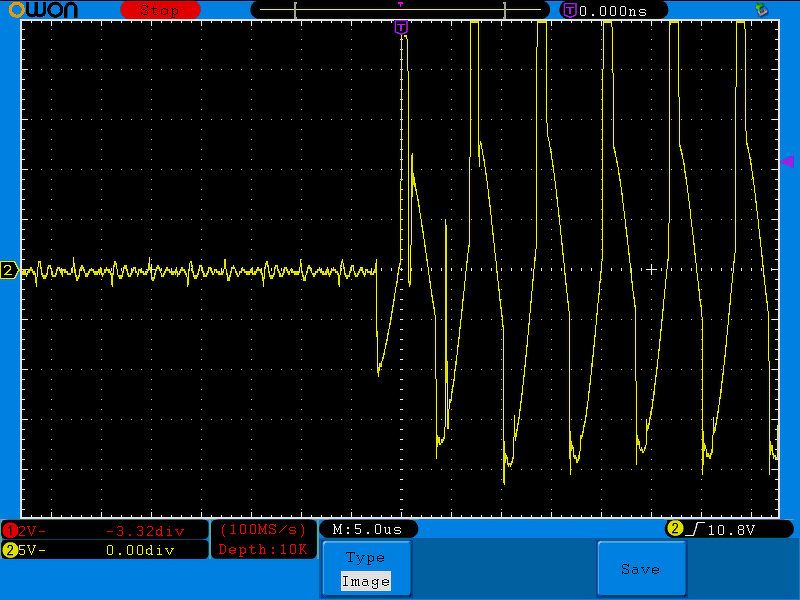
Task: Click the 100MS/s sample rate readout
Action: coord(263,530)
